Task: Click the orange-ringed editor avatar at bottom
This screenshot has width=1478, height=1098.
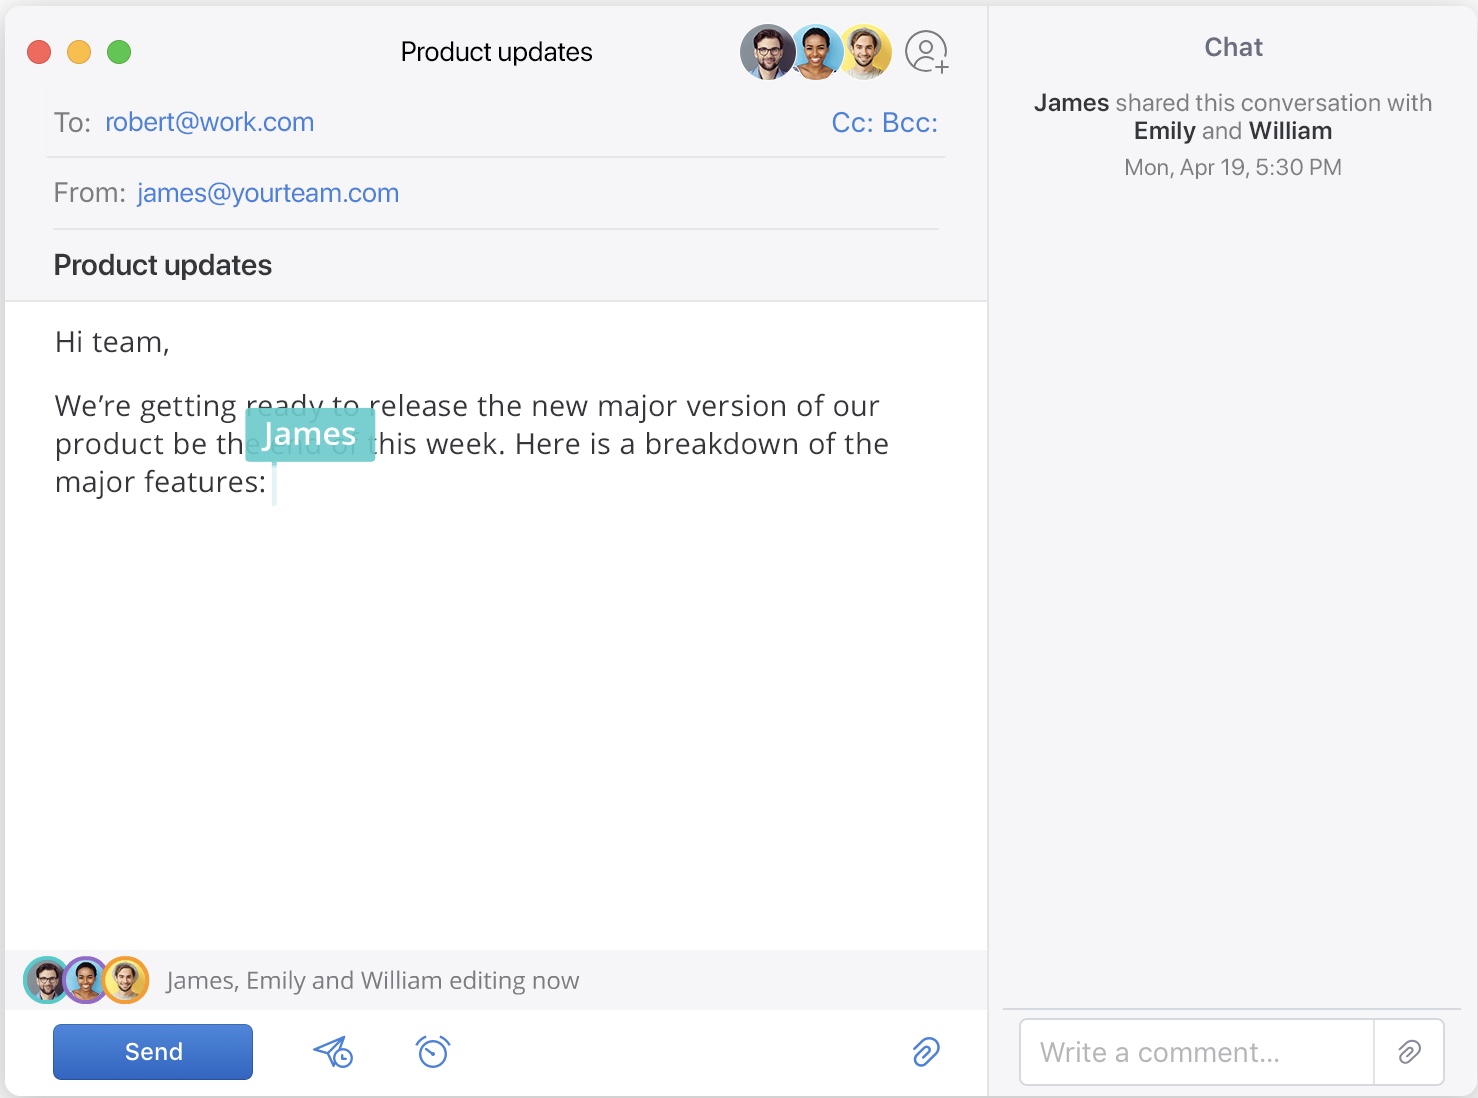Action: coord(128,980)
